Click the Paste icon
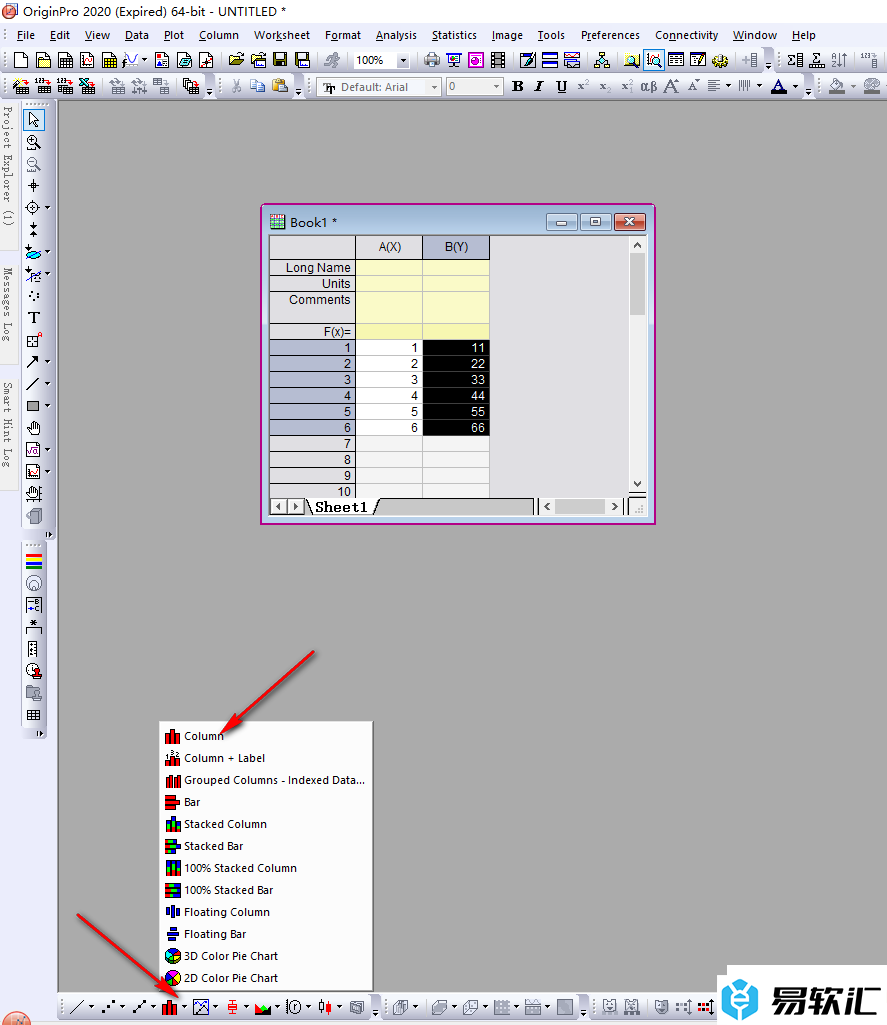 click(280, 86)
